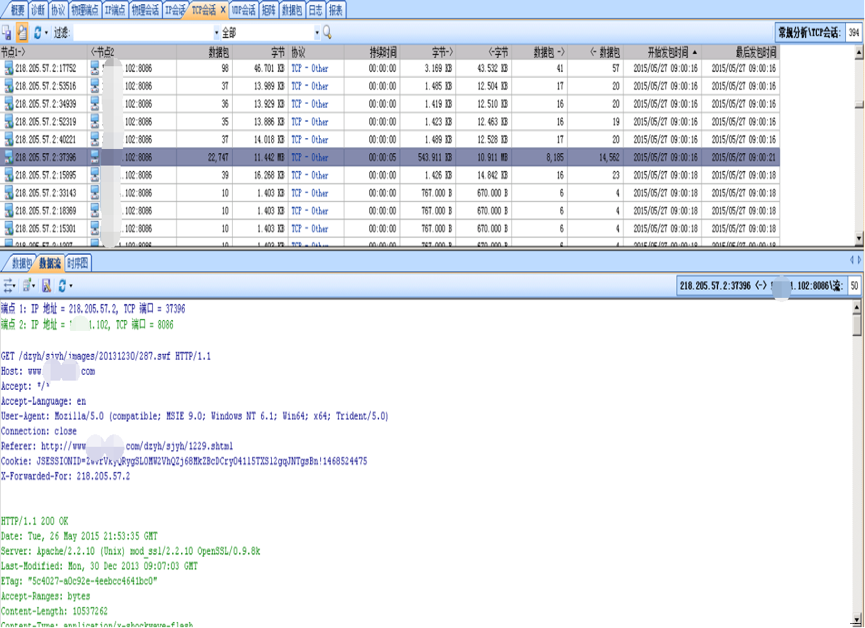865x628 pixels.
Task: Click the display format icon in lower toolbar
Action: pyautogui.click(x=27, y=286)
